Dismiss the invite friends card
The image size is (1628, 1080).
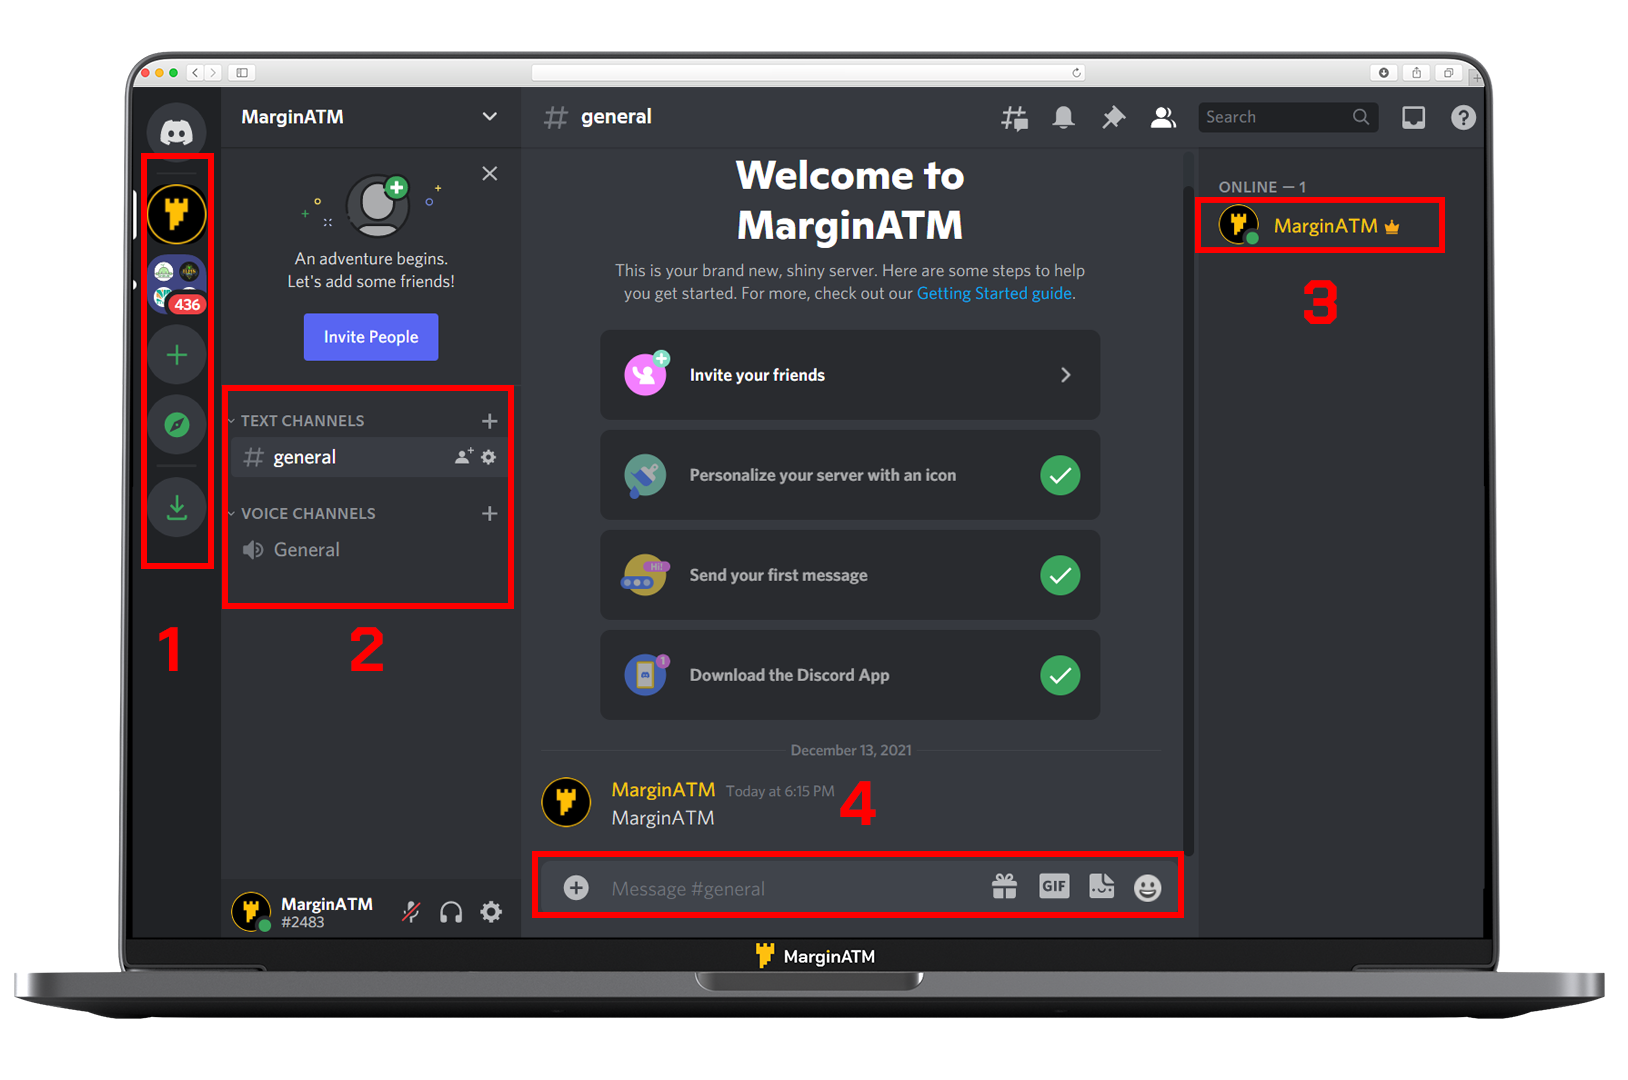pyautogui.click(x=490, y=173)
